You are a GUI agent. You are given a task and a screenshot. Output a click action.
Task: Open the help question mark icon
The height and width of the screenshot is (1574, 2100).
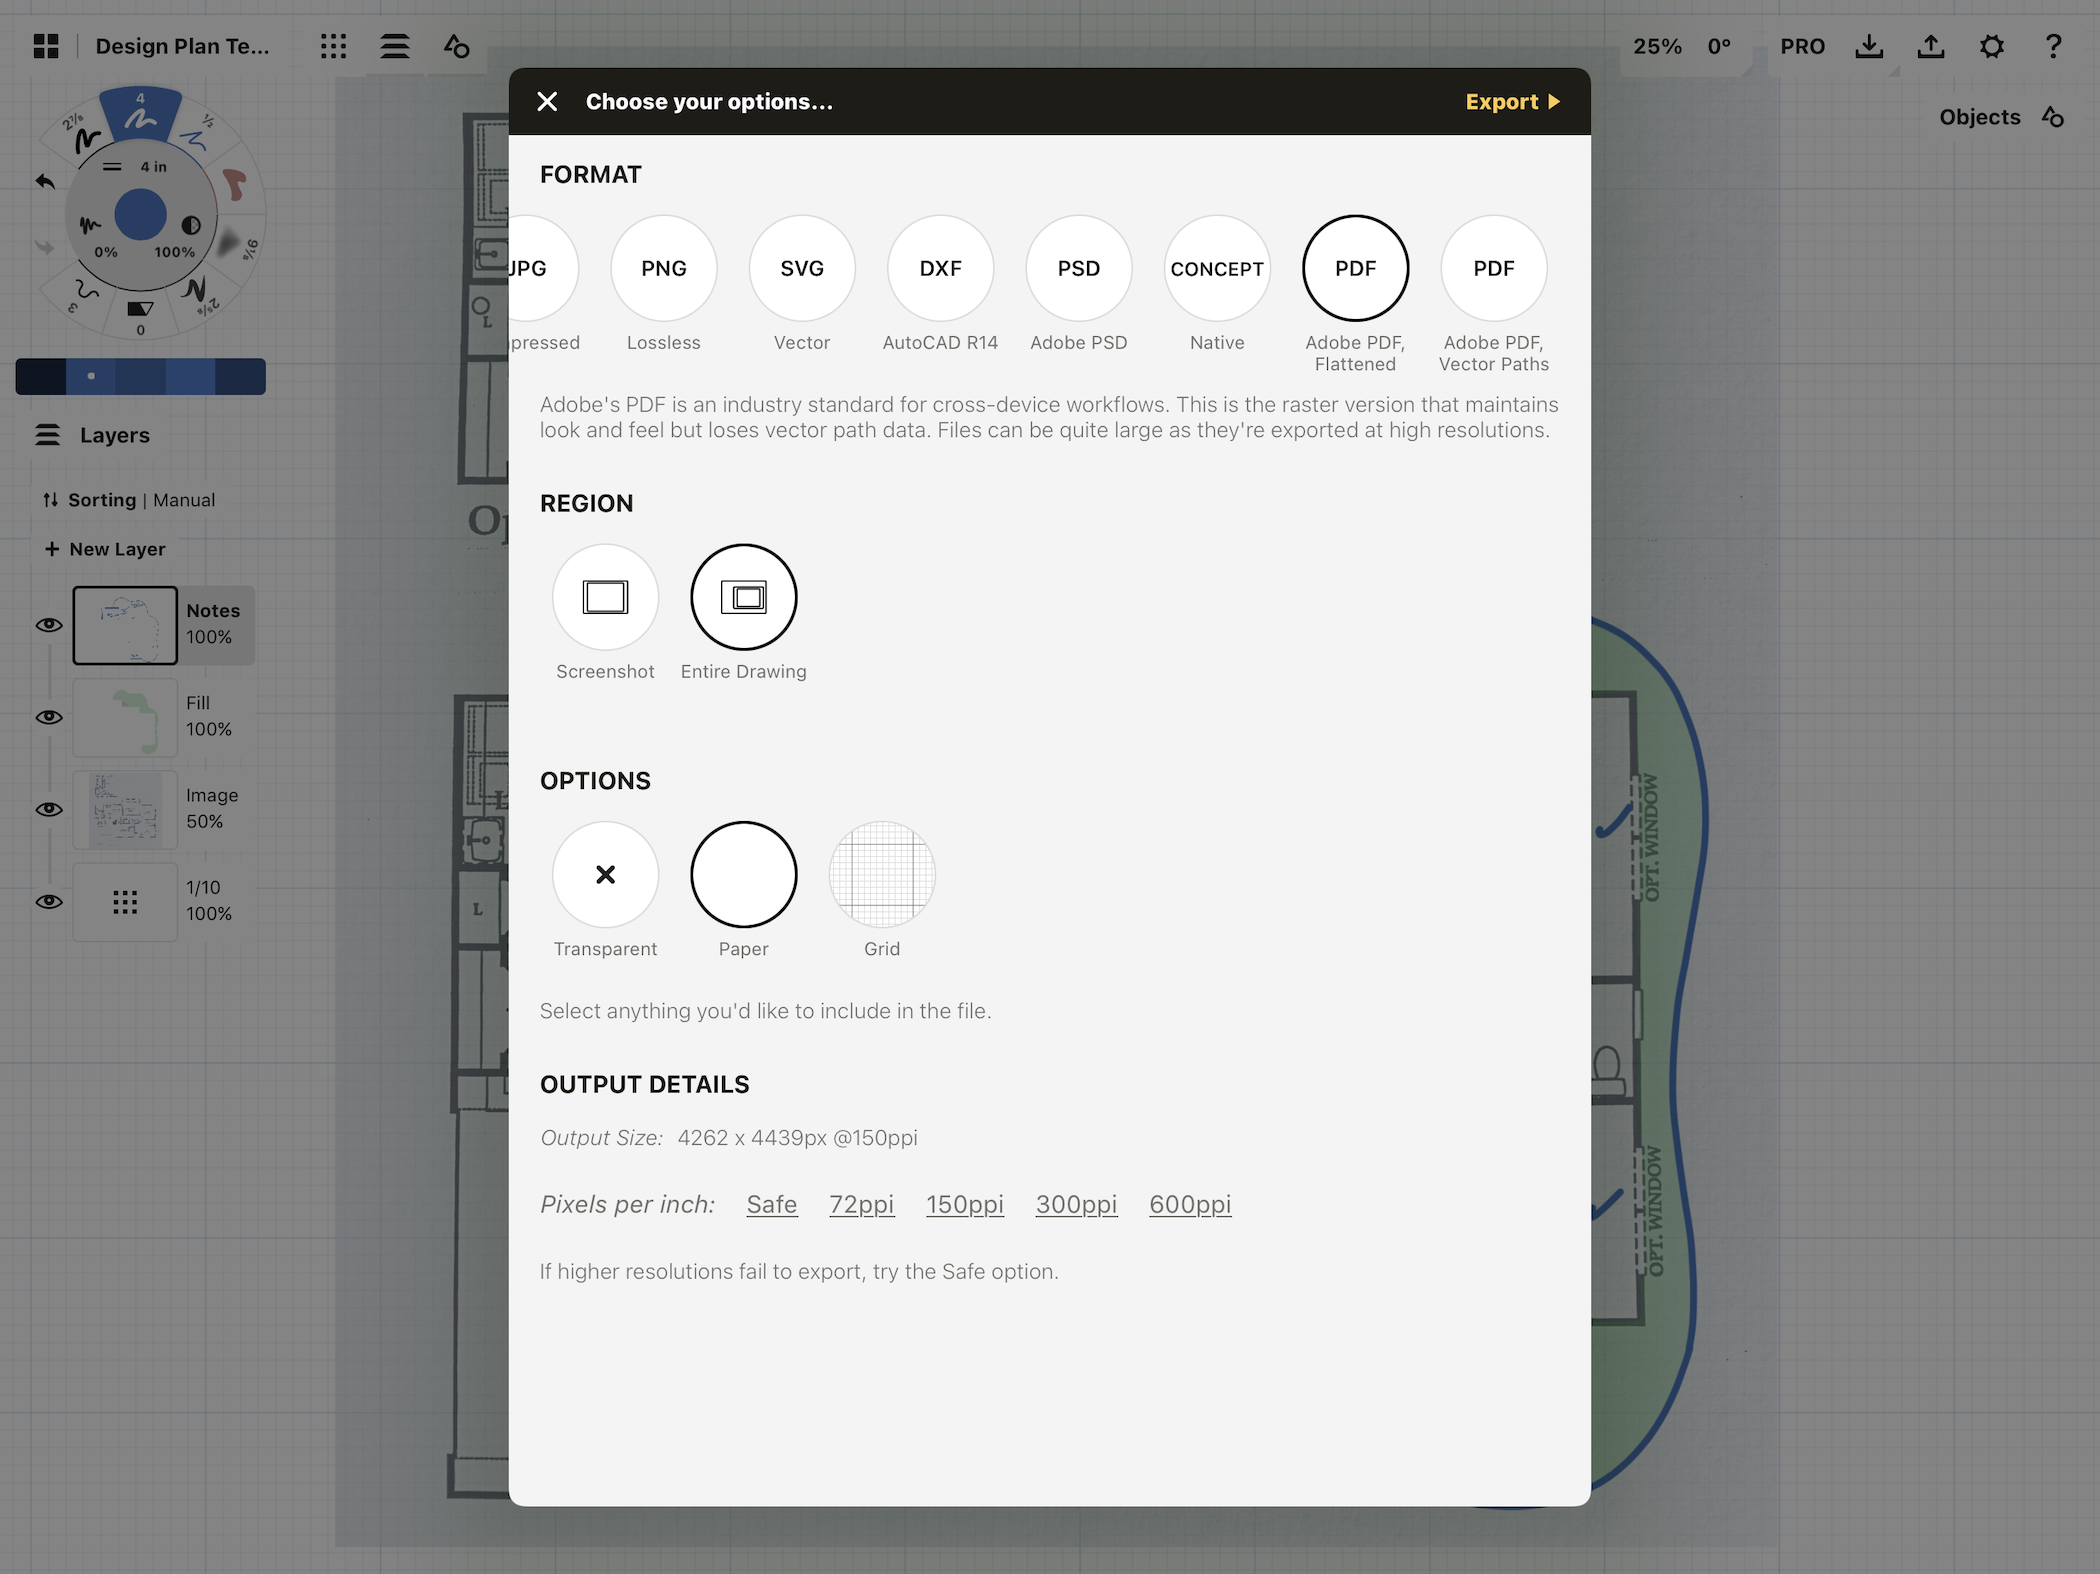(x=2053, y=46)
